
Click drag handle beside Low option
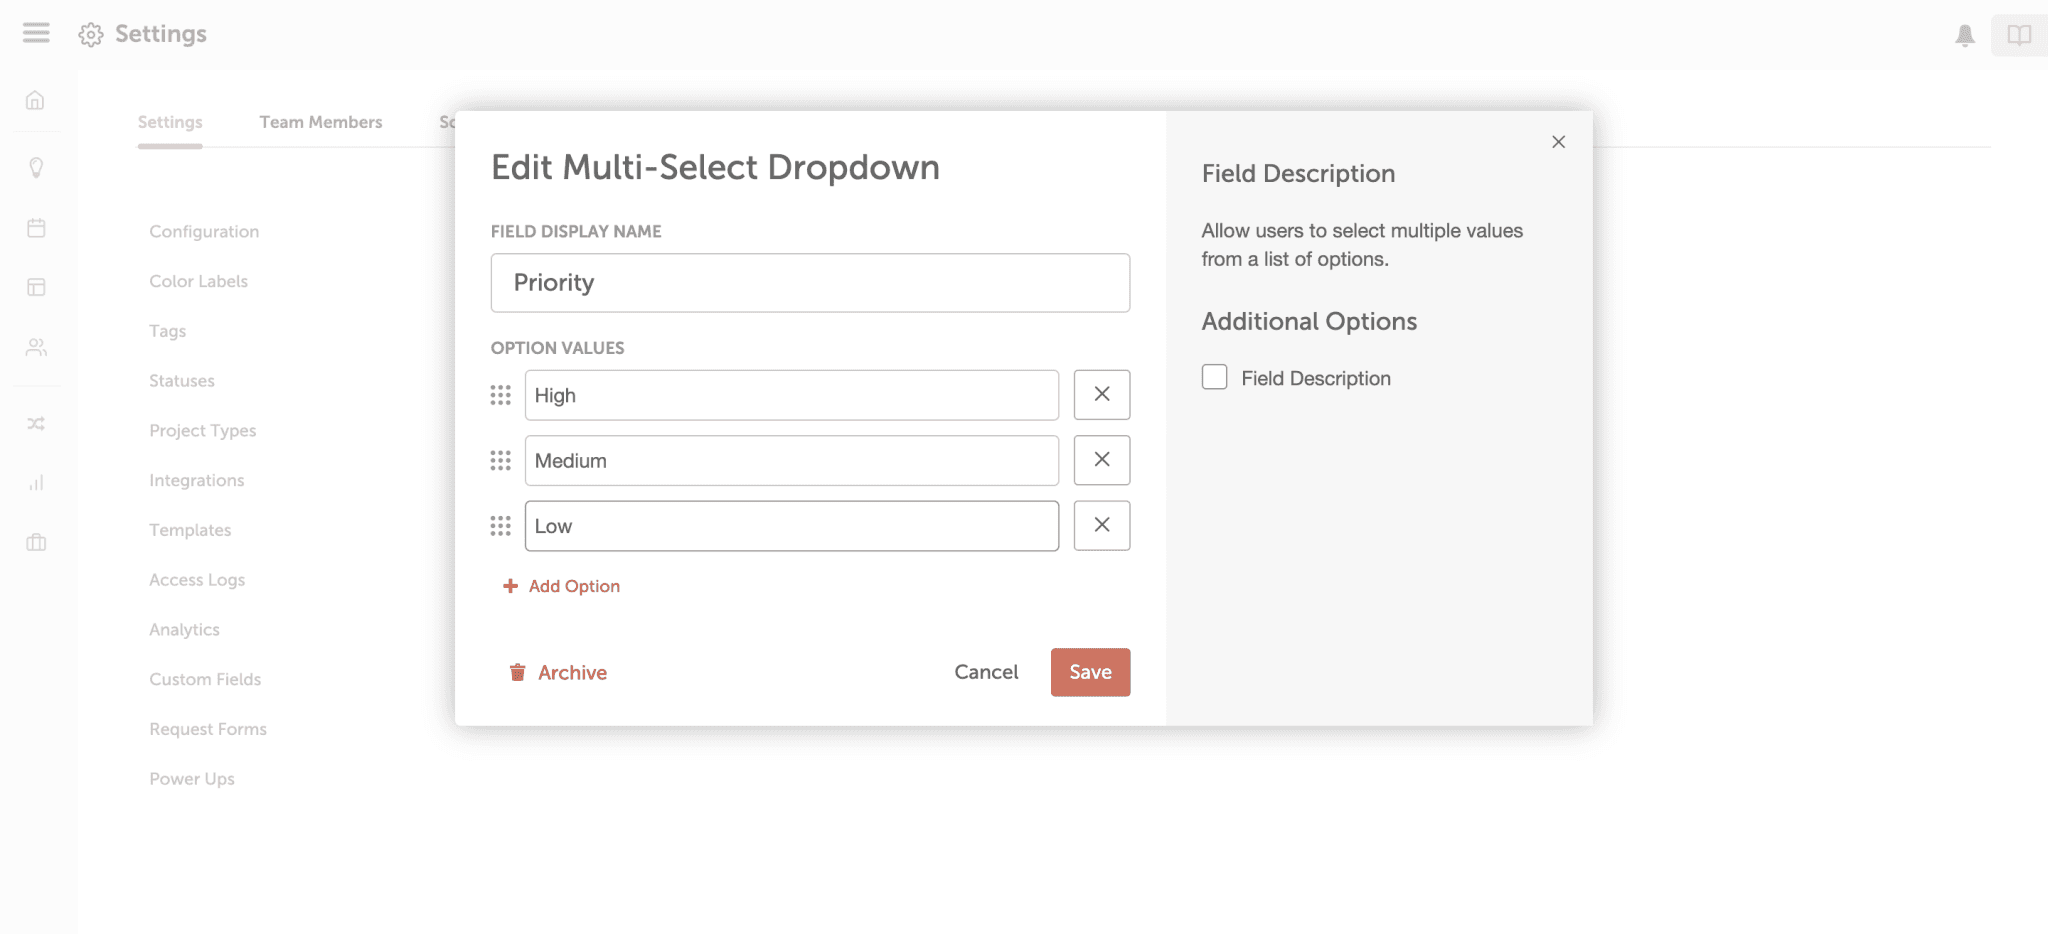click(x=501, y=526)
